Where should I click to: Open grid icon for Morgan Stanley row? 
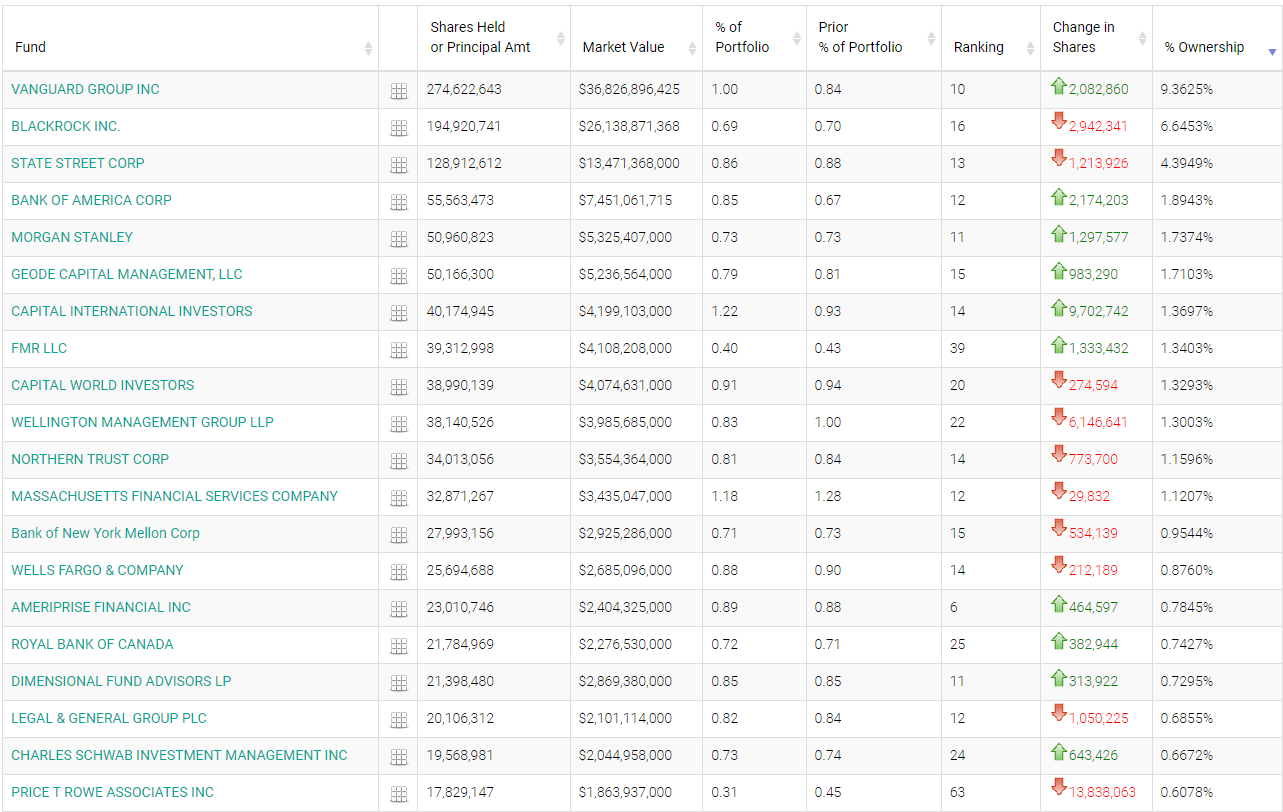click(x=399, y=239)
